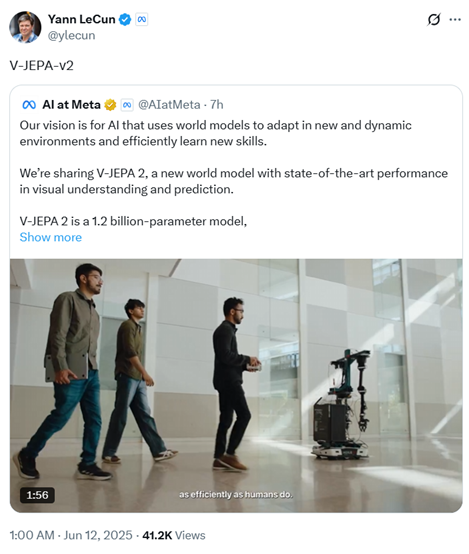Click the 41.2K Views count
The image size is (469, 554).
(174, 535)
